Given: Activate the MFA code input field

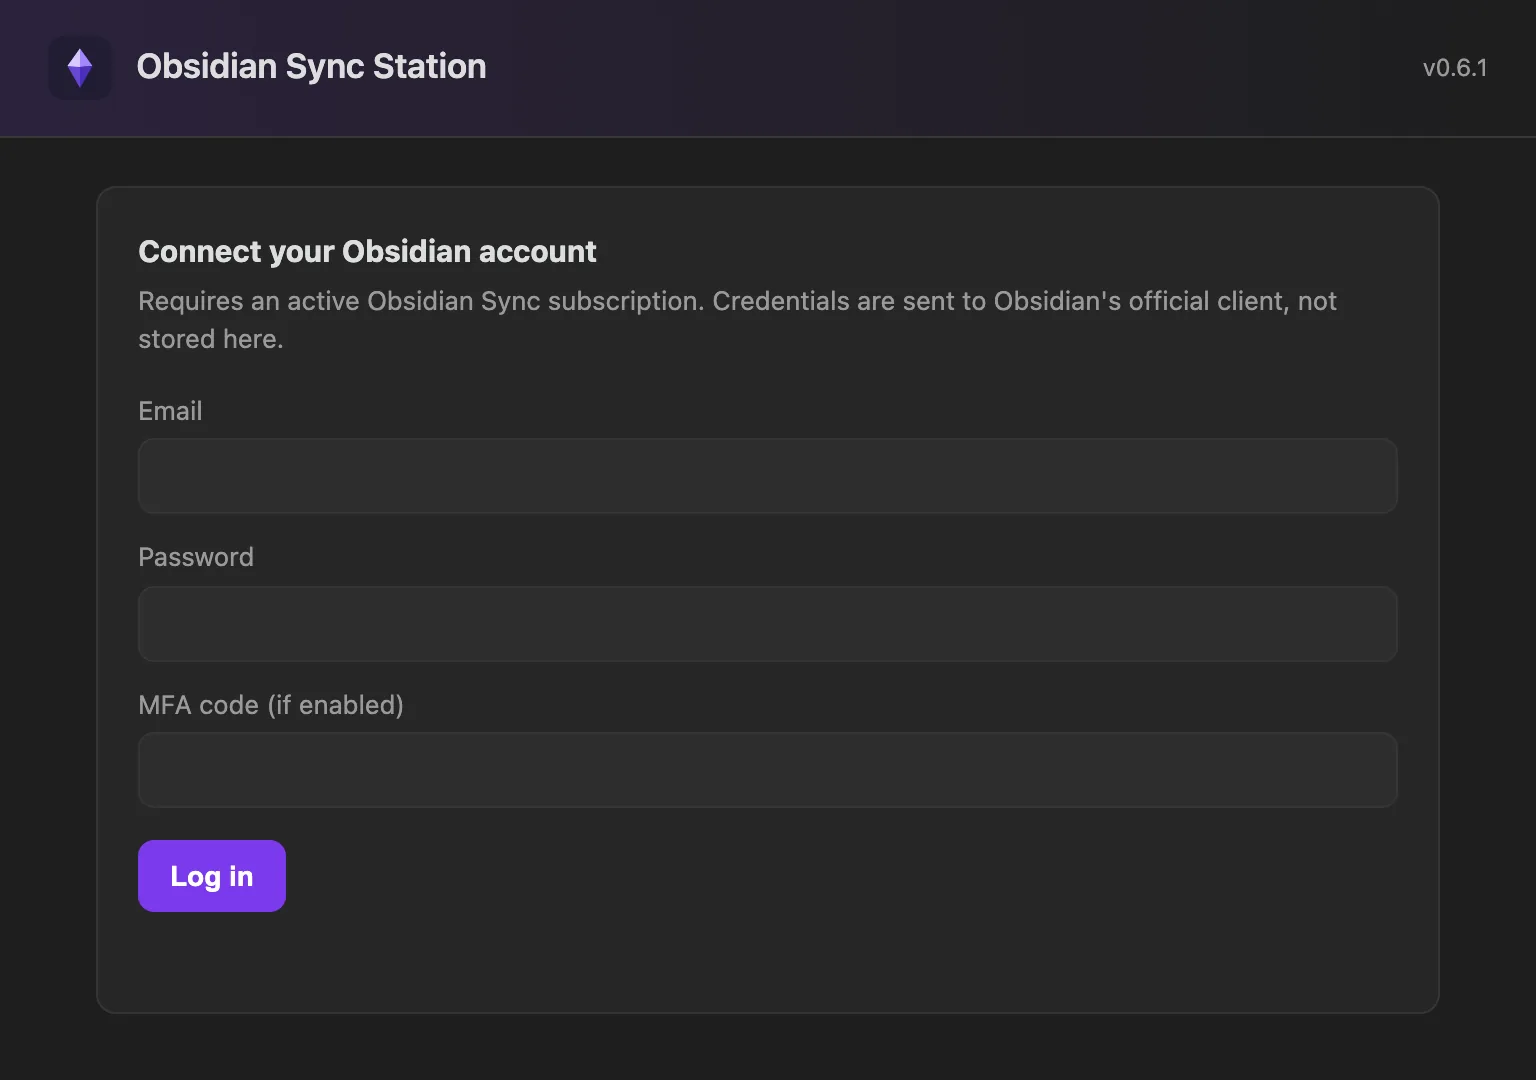Looking at the screenshot, I should tap(768, 770).
